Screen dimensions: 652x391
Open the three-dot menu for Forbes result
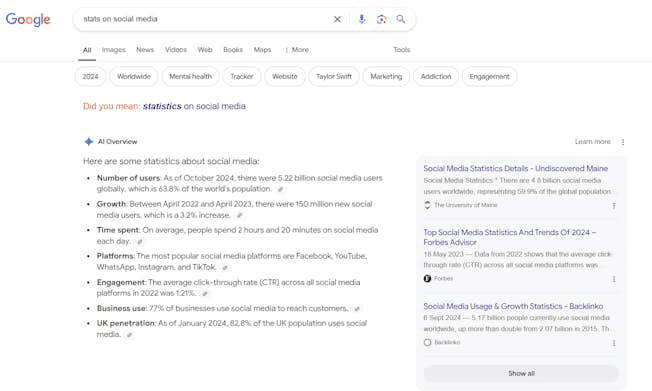614,279
